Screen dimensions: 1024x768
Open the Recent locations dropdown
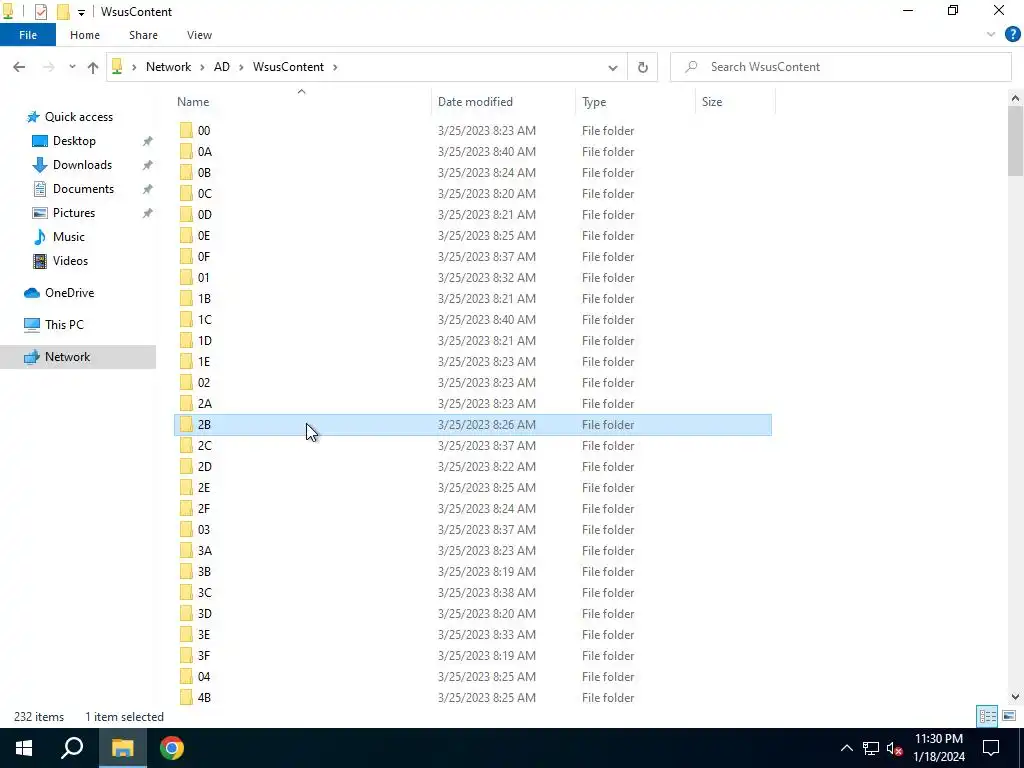(72, 67)
